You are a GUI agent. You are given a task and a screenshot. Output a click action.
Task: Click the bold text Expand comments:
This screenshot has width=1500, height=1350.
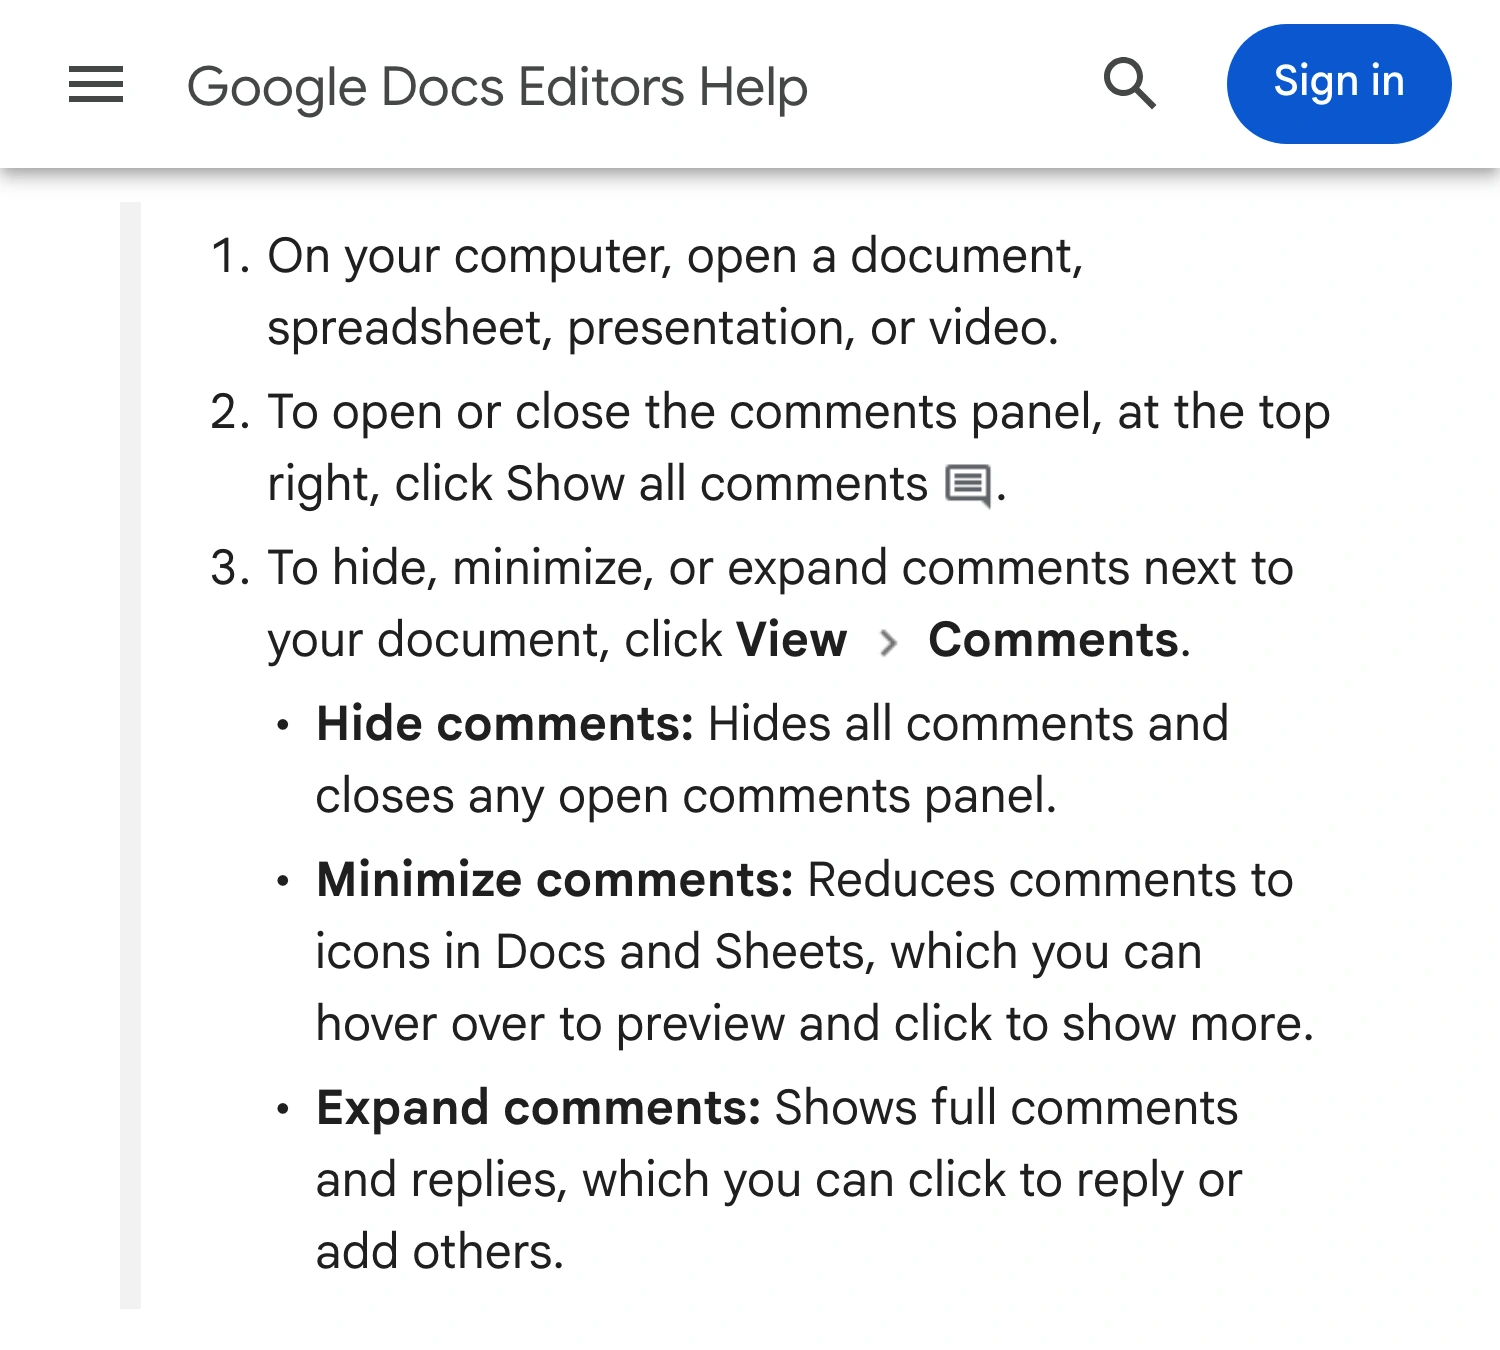[539, 1108]
